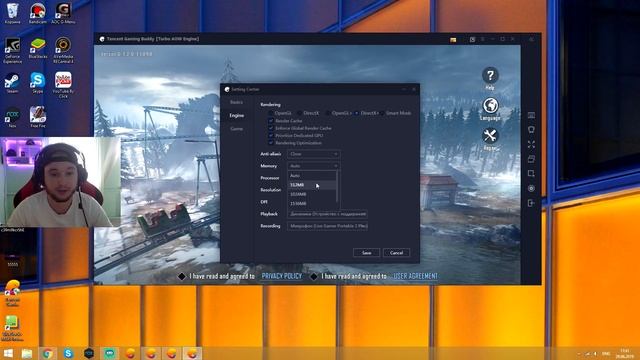Open Skype from taskbar

[x=68, y=353]
